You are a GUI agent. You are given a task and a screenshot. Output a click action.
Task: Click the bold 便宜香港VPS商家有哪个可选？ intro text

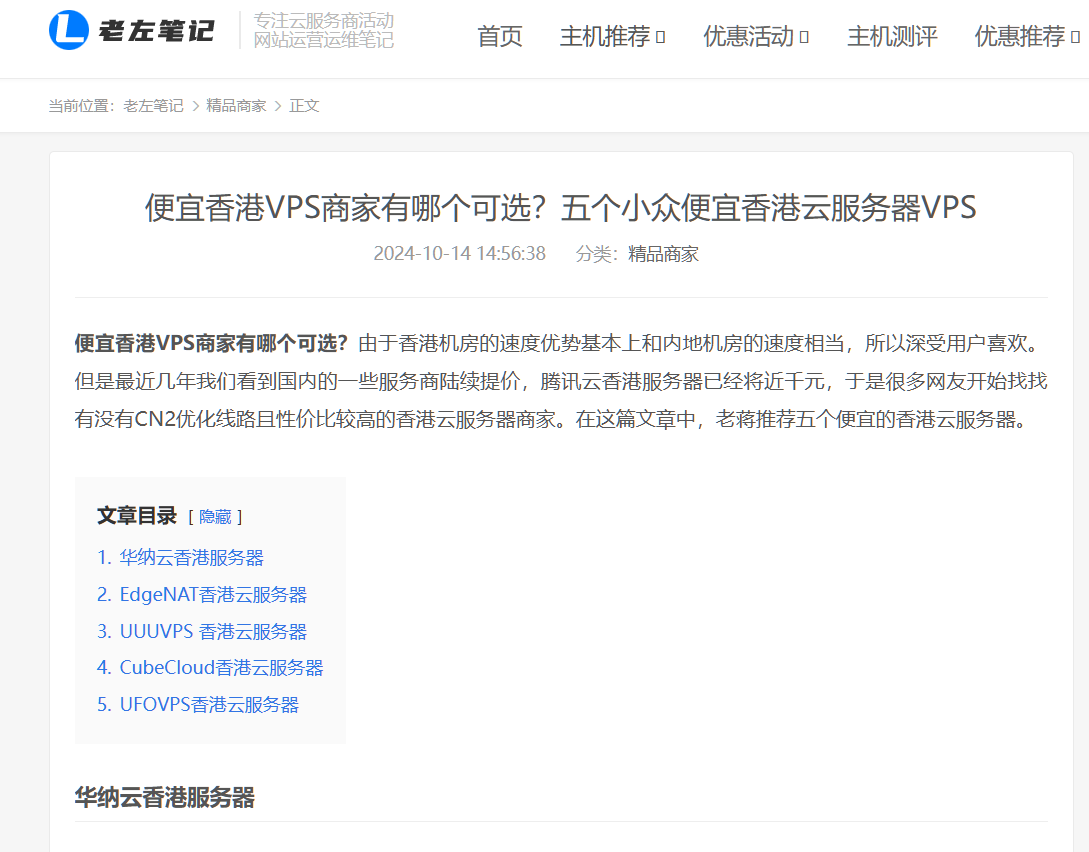point(211,343)
